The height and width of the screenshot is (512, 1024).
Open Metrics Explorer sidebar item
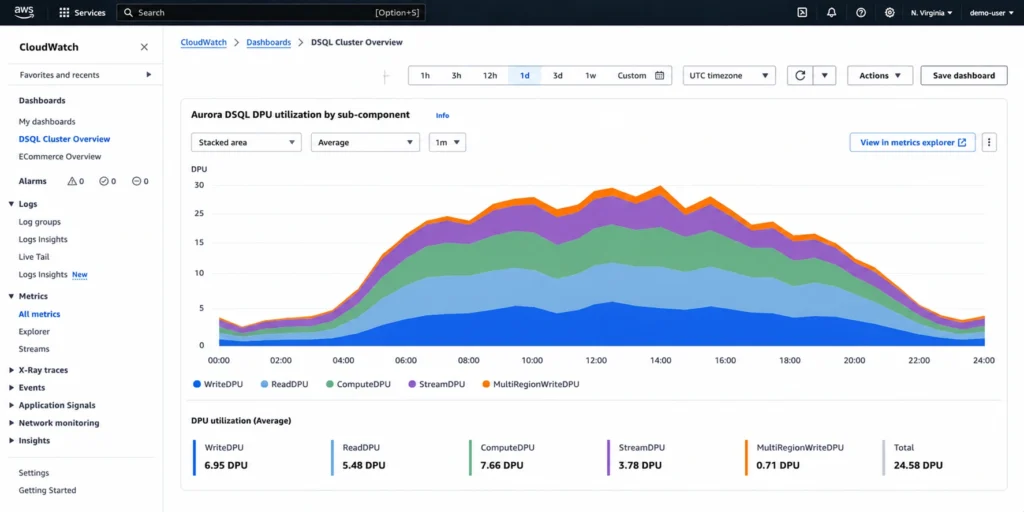tap(34, 332)
